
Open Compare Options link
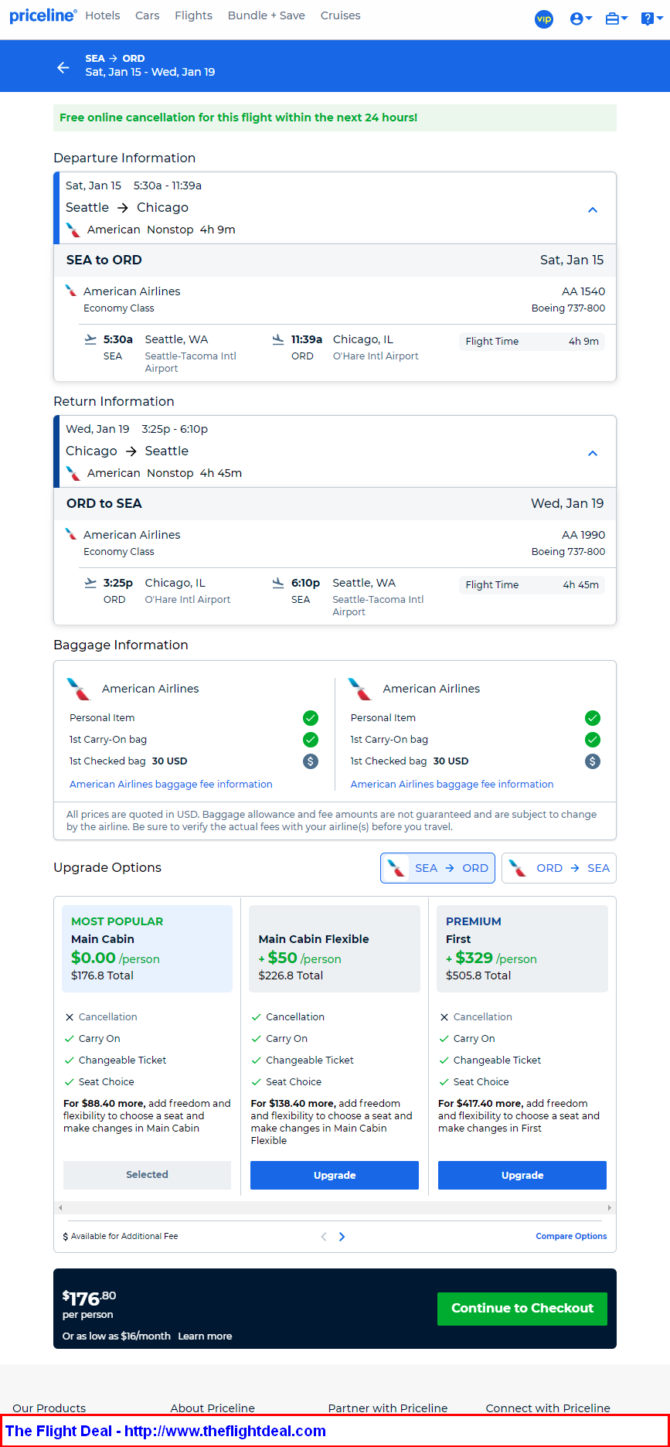tap(571, 1236)
